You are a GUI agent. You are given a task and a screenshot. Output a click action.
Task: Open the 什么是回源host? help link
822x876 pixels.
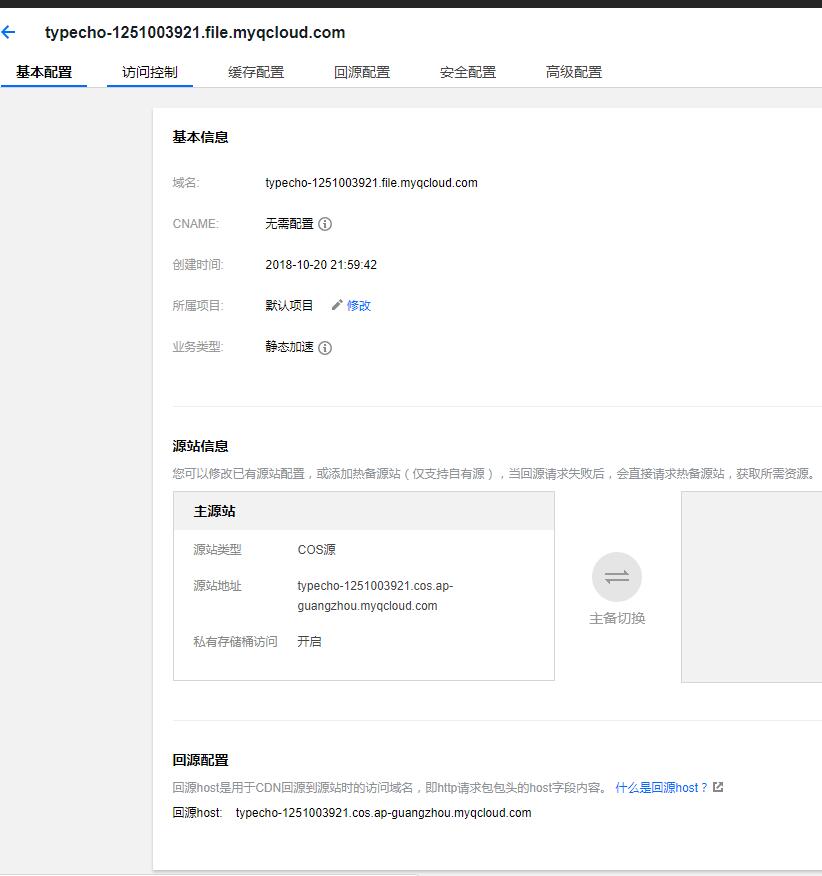tap(661, 788)
